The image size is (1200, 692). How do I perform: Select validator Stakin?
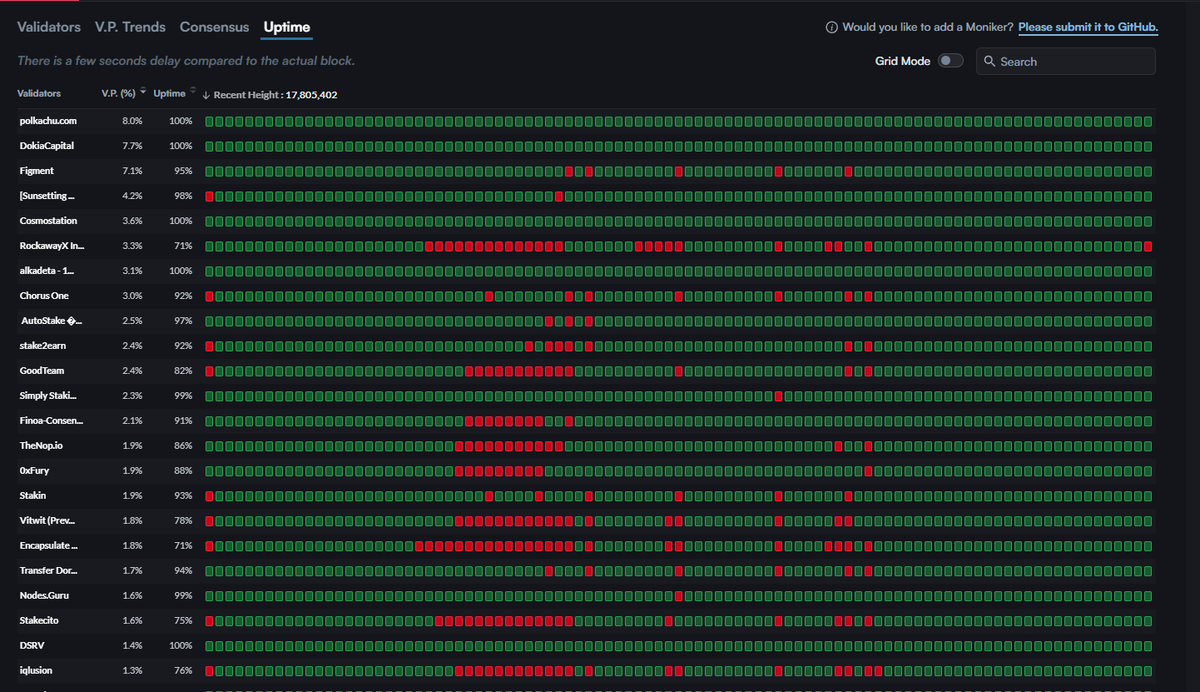pos(33,496)
